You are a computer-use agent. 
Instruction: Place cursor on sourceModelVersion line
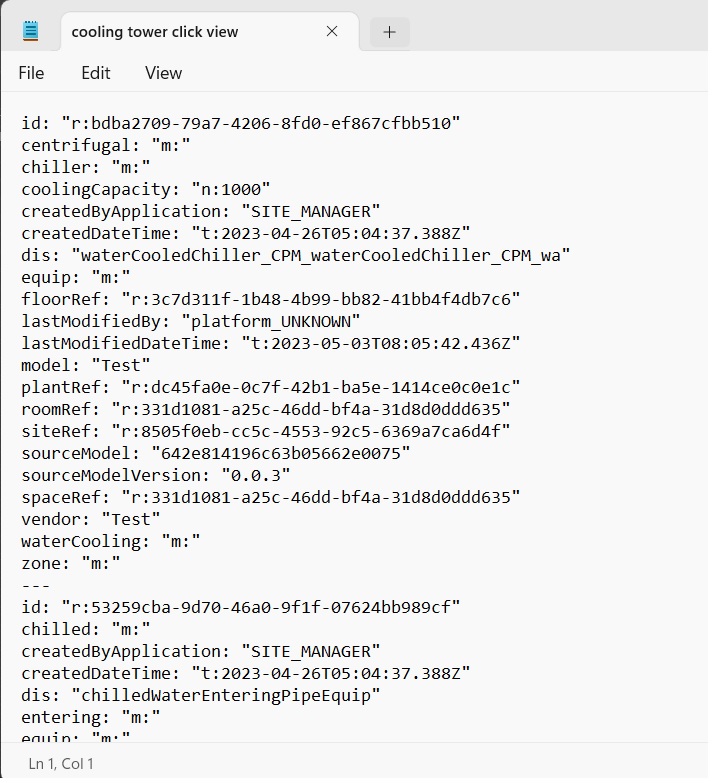point(156,475)
